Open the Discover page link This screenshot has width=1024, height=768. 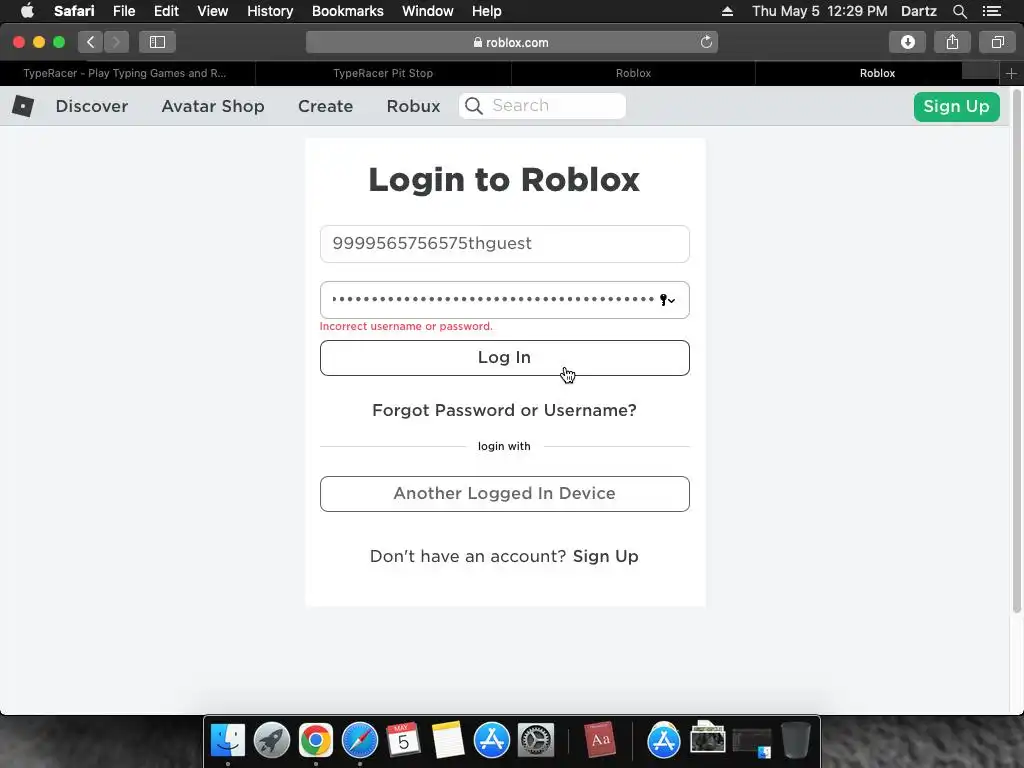91,106
